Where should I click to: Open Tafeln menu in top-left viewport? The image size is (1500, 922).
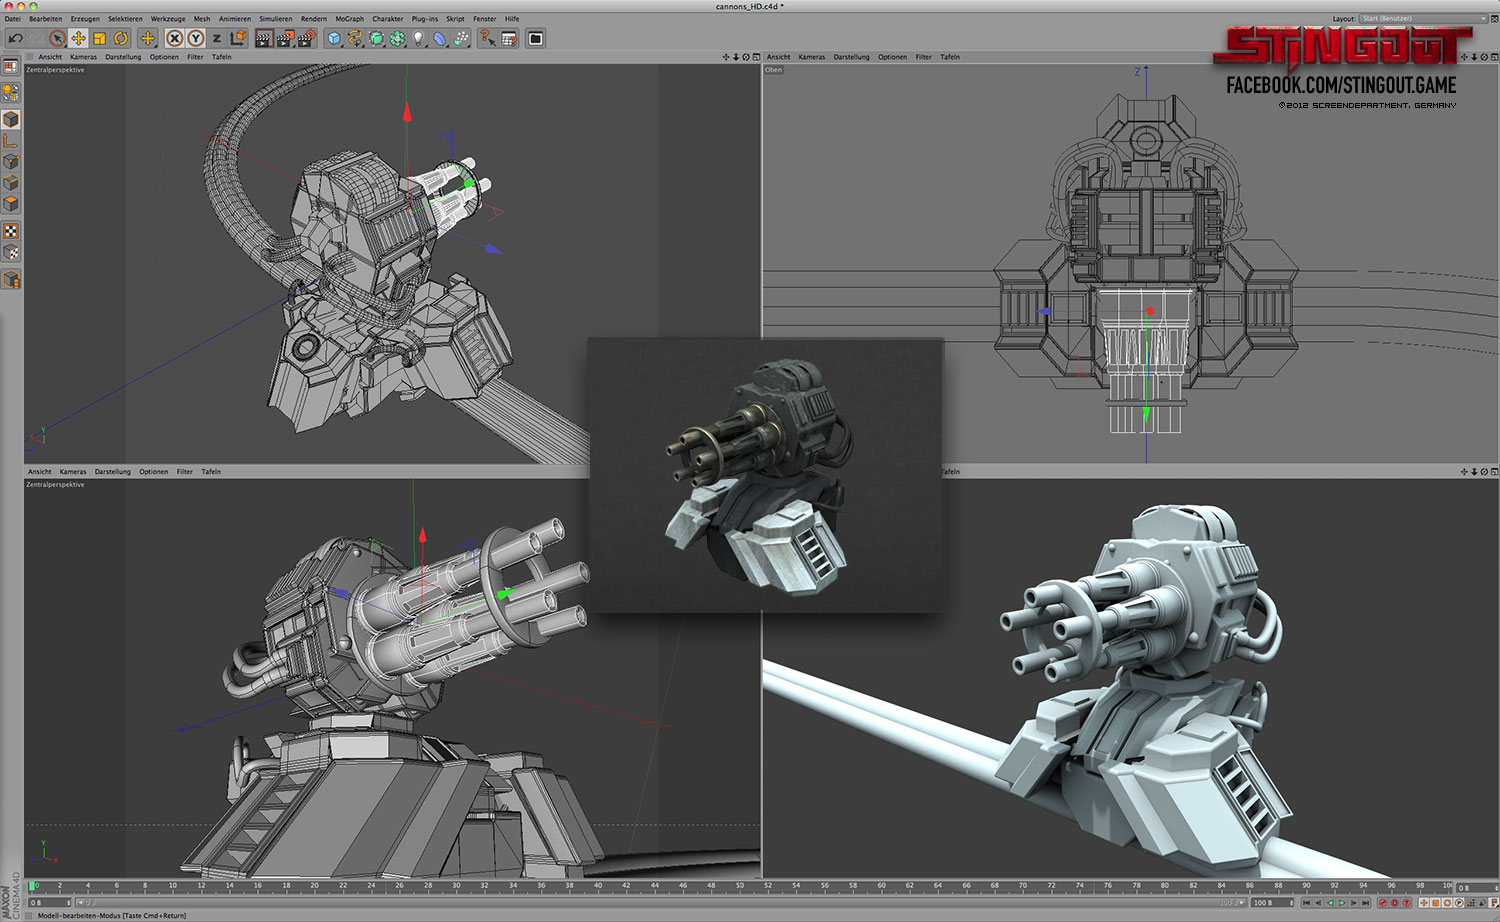[222, 57]
